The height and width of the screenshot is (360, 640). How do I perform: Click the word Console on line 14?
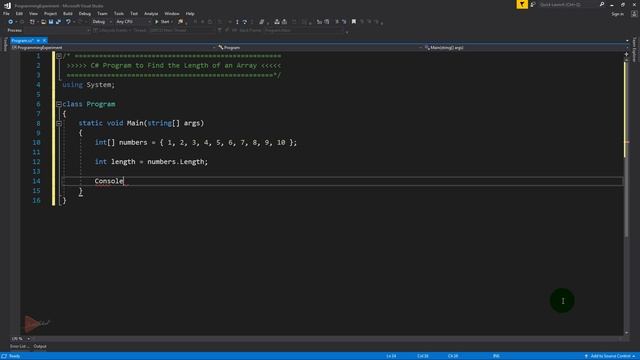[x=109, y=181]
